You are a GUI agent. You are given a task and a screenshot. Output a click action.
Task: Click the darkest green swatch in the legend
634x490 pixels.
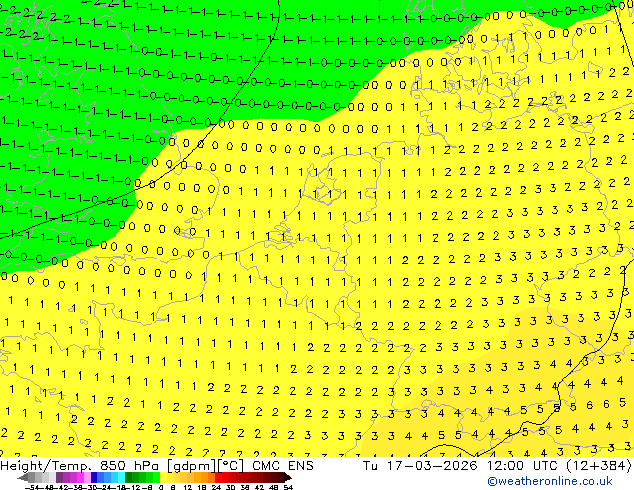[x=128, y=478]
